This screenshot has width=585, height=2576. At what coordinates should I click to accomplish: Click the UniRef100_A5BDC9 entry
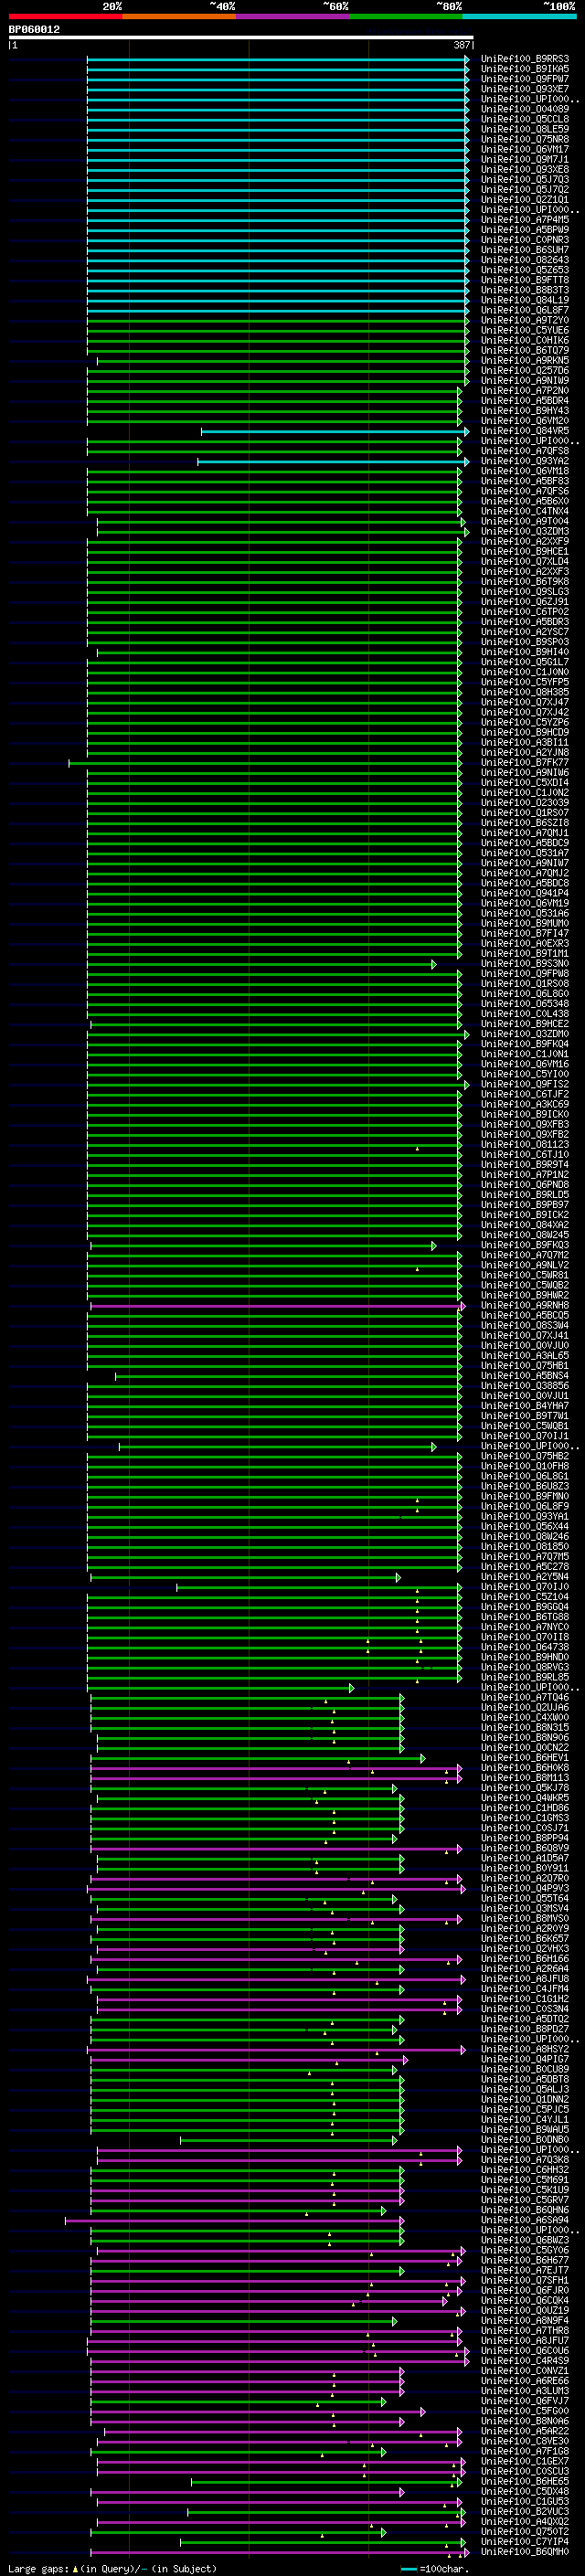click(525, 842)
